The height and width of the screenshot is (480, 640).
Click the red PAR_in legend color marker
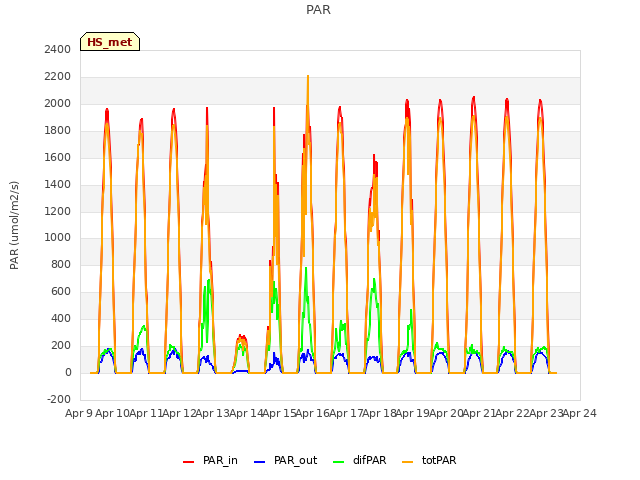point(189,462)
